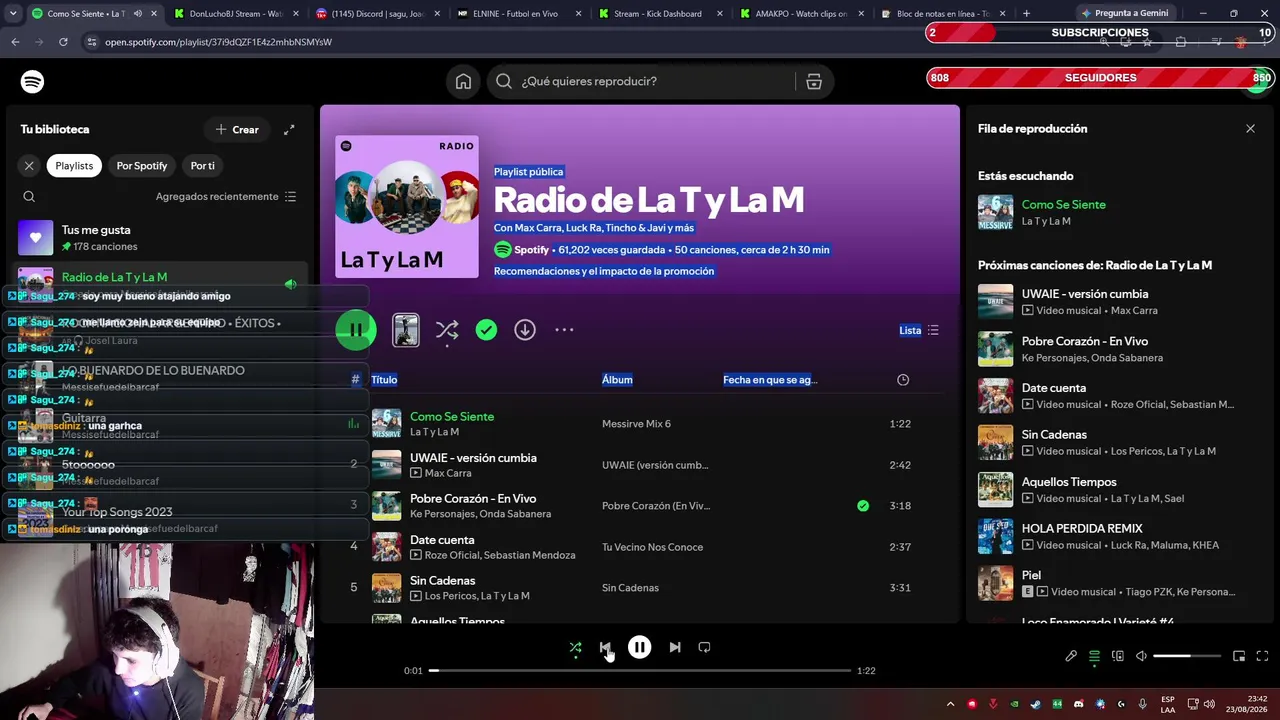Viewport: 1280px width, 720px height.
Task: Switch to the Discord browser tab
Action: tap(376, 14)
